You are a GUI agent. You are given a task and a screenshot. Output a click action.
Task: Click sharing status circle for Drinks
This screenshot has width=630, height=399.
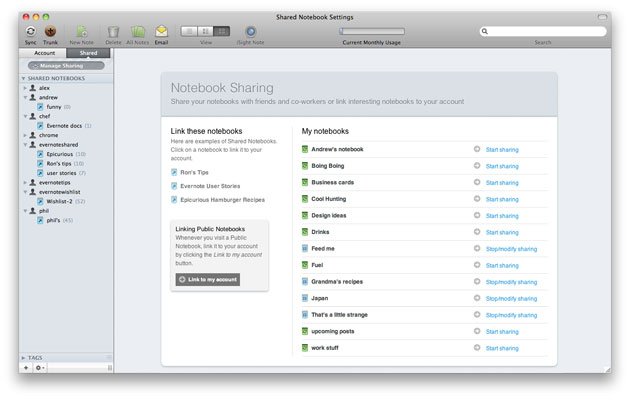point(477,232)
